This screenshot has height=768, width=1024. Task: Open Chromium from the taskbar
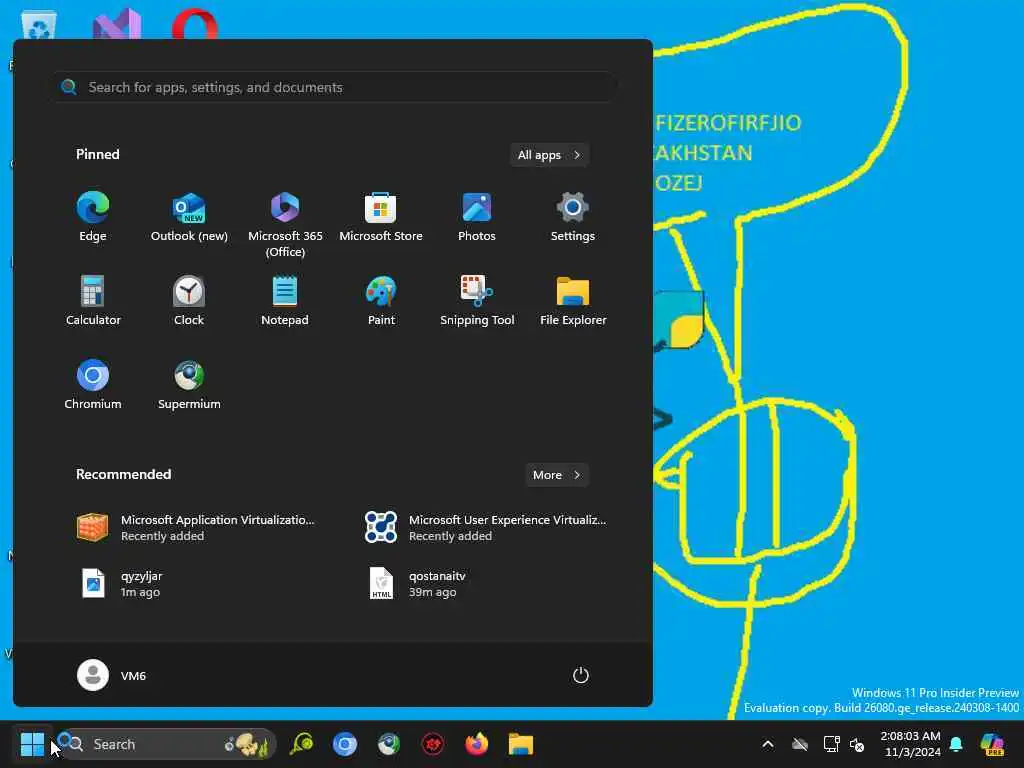[x=345, y=744]
